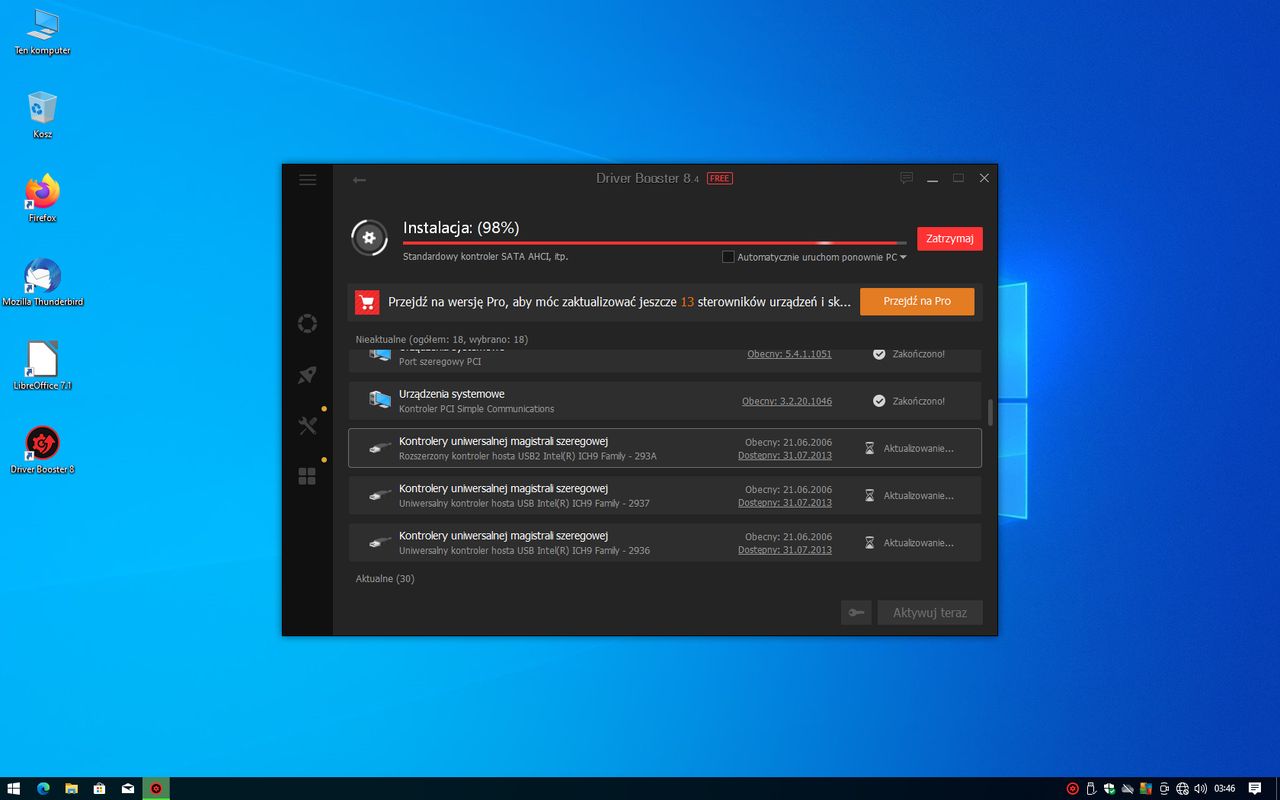This screenshot has height=800, width=1280.
Task: Open the Kosz recycle bin icon
Action: (42, 114)
